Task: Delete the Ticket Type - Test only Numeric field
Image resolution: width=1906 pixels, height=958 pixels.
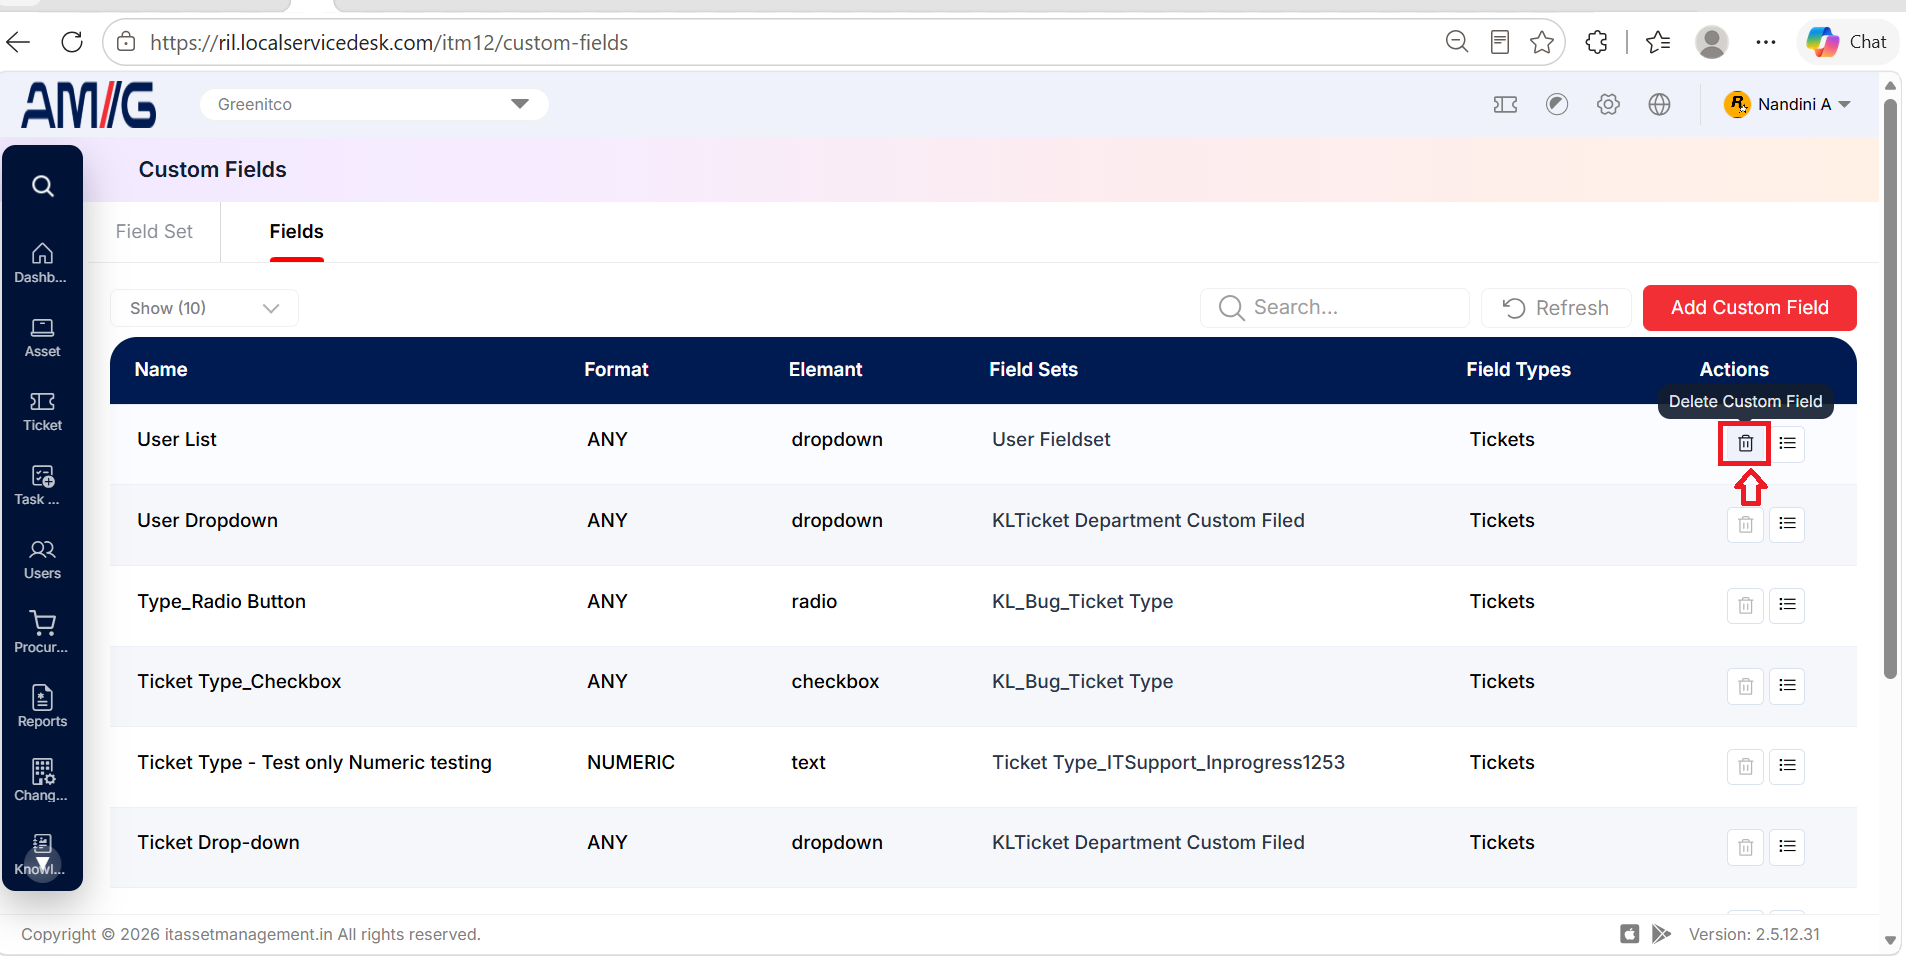Action: tap(1745, 766)
